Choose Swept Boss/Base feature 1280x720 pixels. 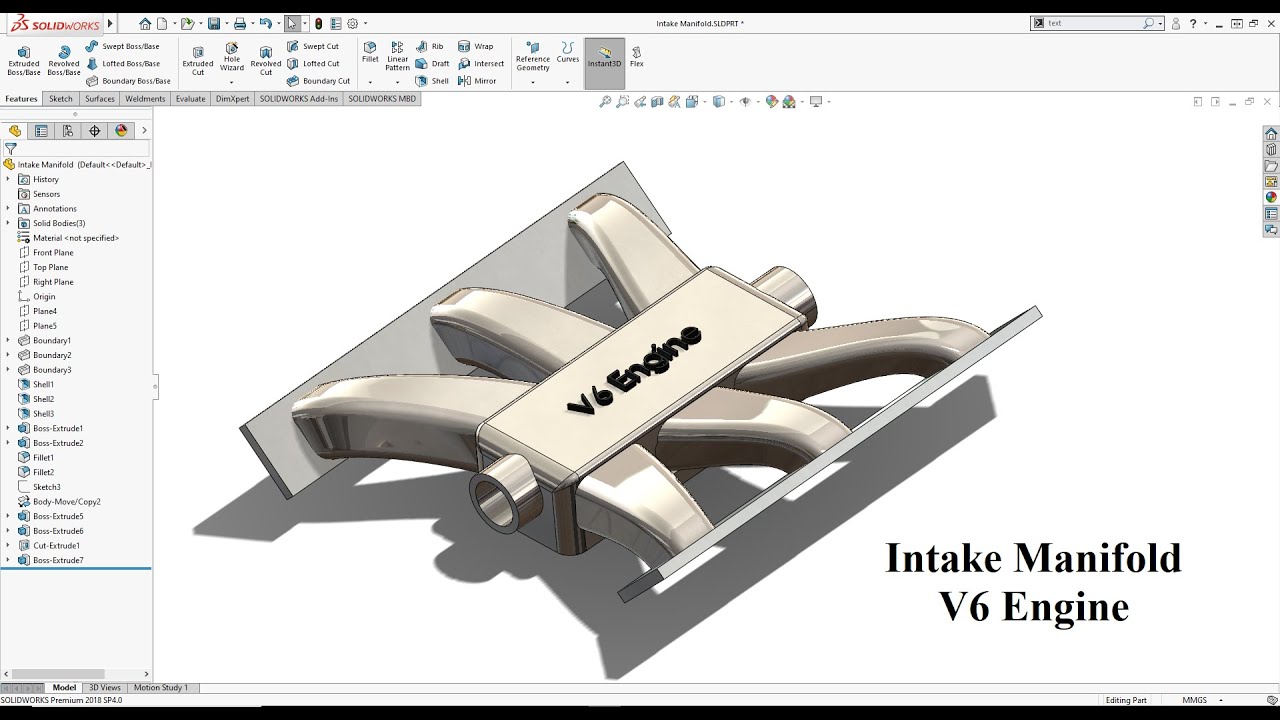(122, 46)
